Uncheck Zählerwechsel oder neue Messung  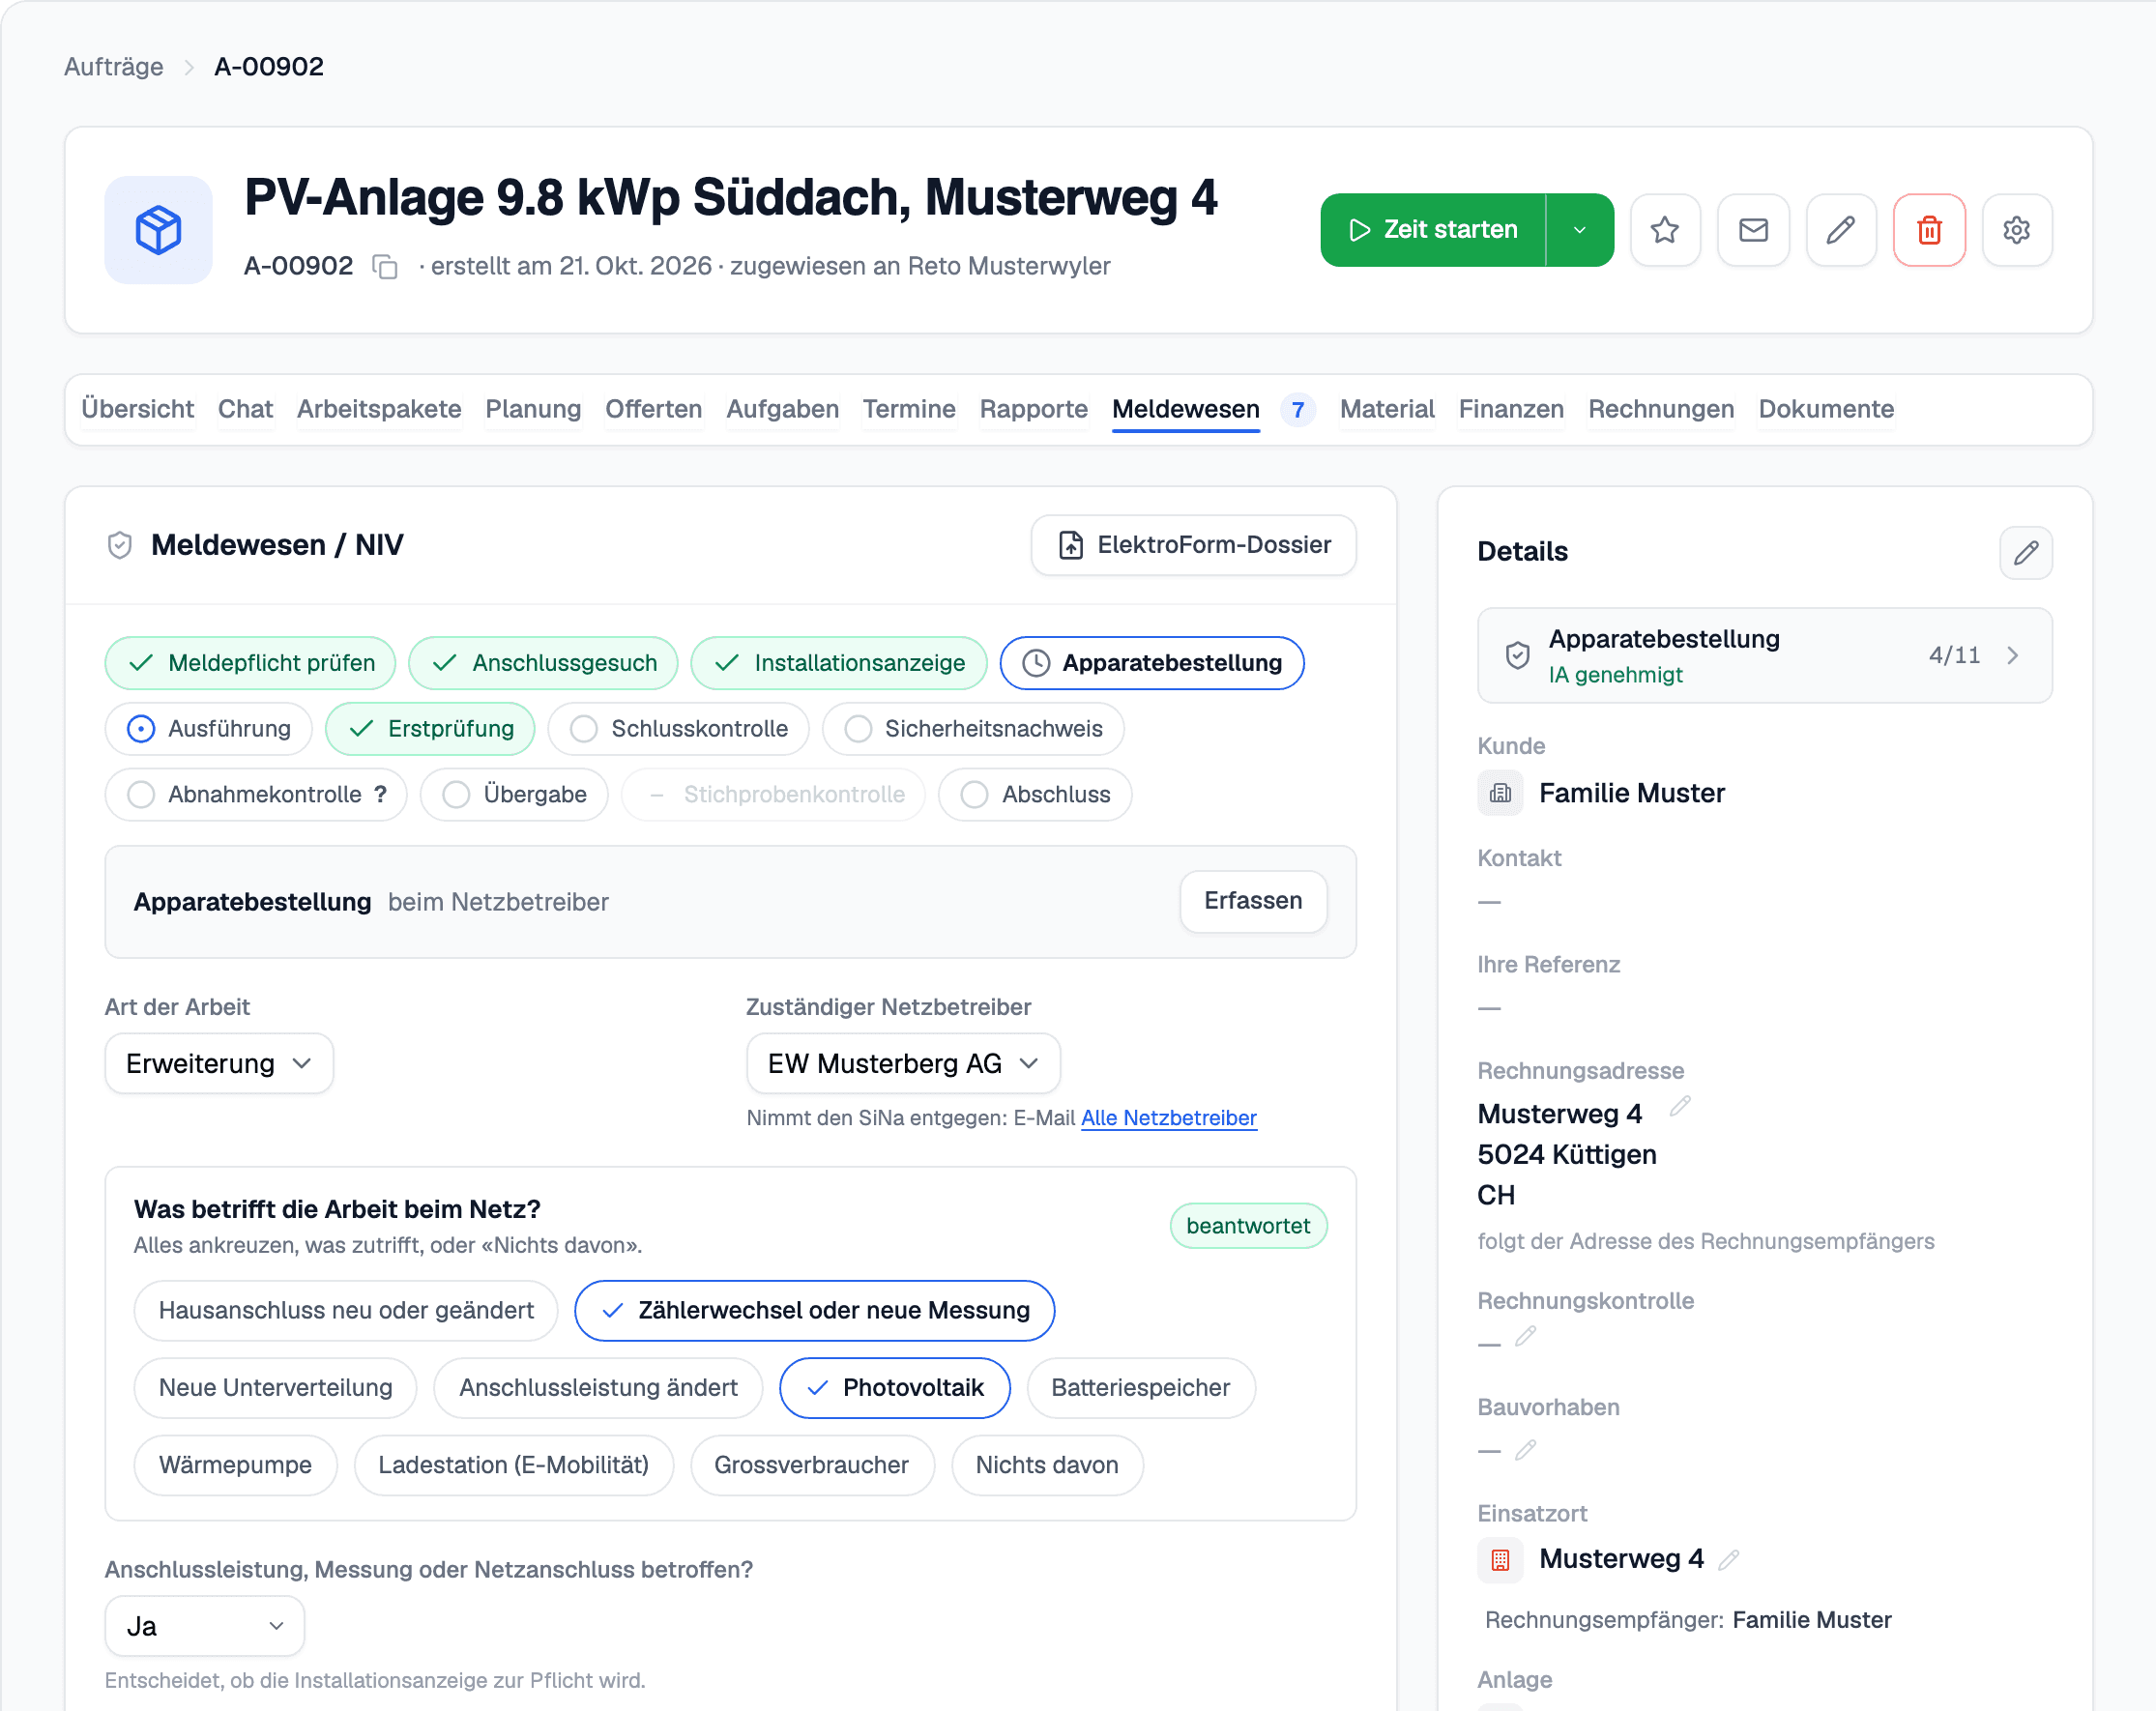(x=814, y=1310)
